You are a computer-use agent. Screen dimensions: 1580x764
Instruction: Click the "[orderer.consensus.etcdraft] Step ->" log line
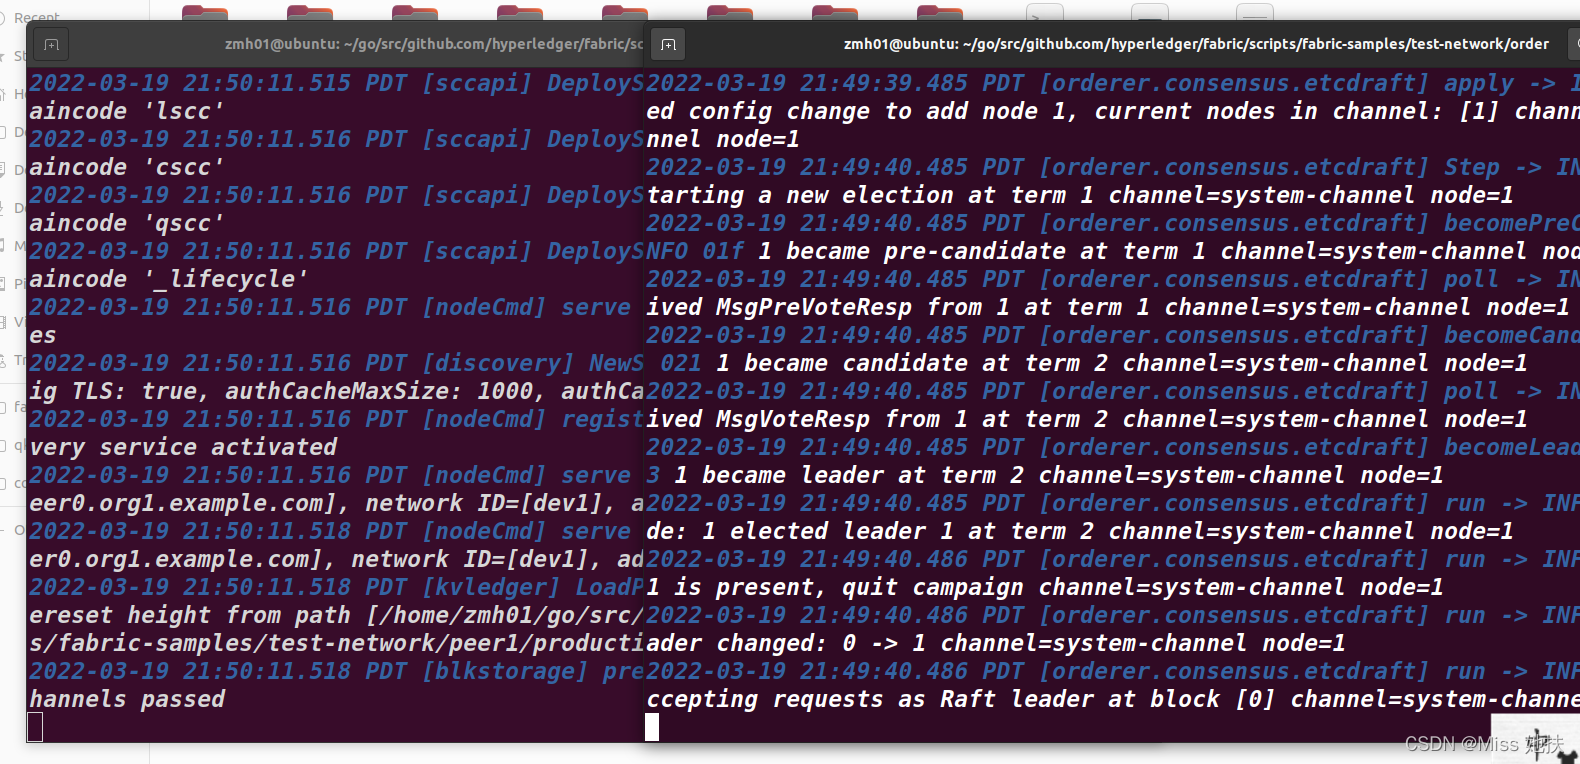coord(1113,167)
